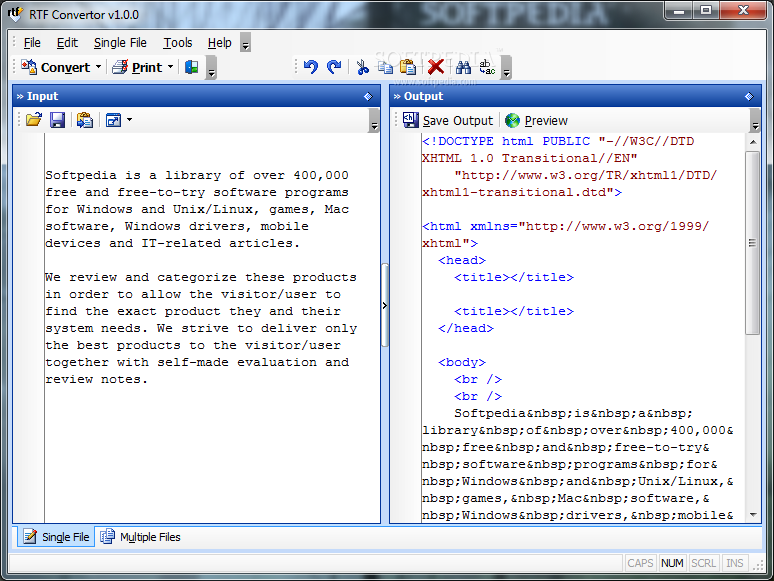Screen dimensions: 774x581
Task: Open edit toolbar overflow options arrow
Action: pyautogui.click(x=506, y=67)
